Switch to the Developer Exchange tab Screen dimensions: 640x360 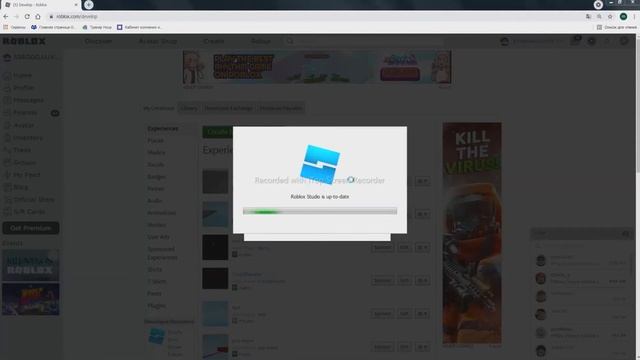(229, 108)
